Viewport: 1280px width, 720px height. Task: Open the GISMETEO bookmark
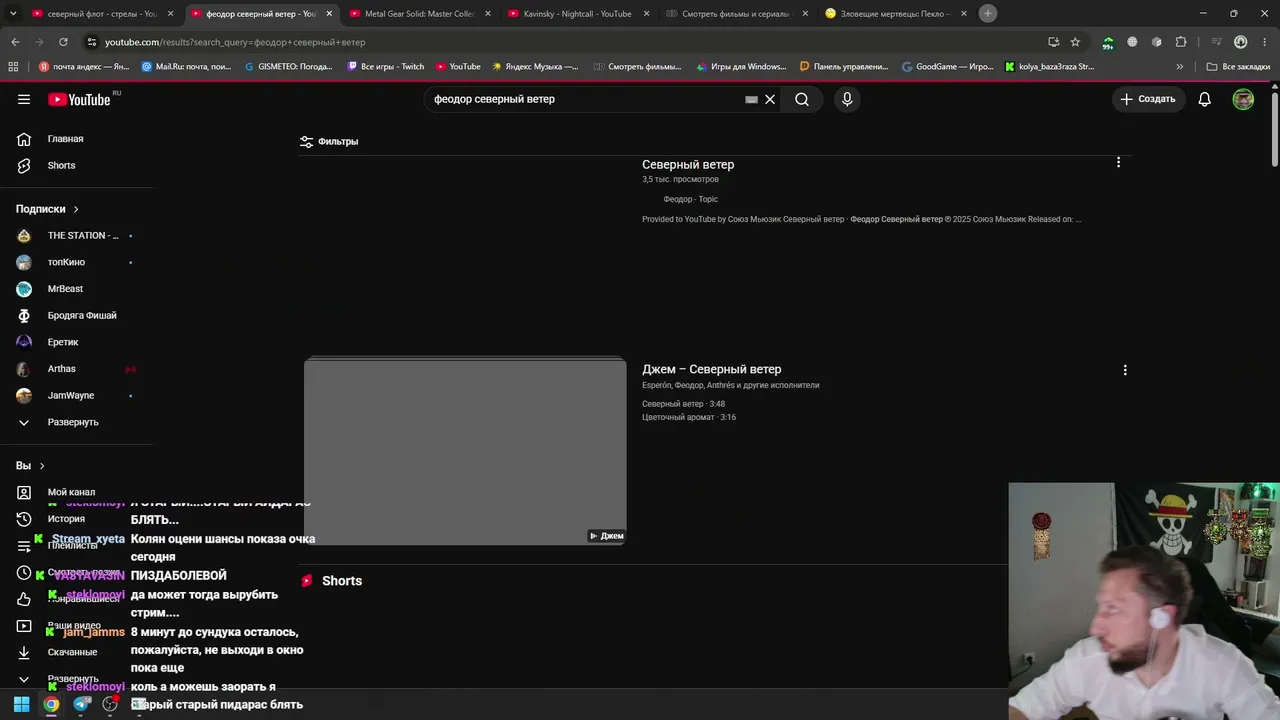[x=289, y=67]
